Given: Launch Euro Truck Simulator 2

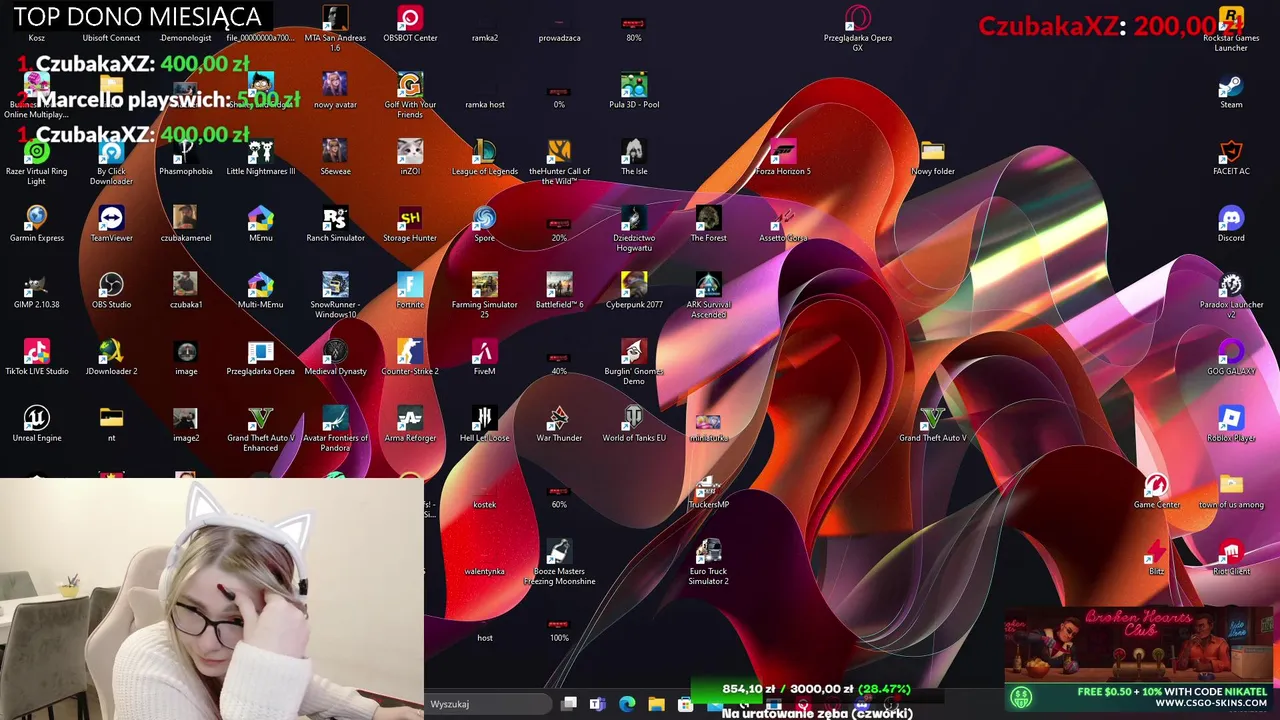Looking at the screenshot, I should tap(708, 552).
